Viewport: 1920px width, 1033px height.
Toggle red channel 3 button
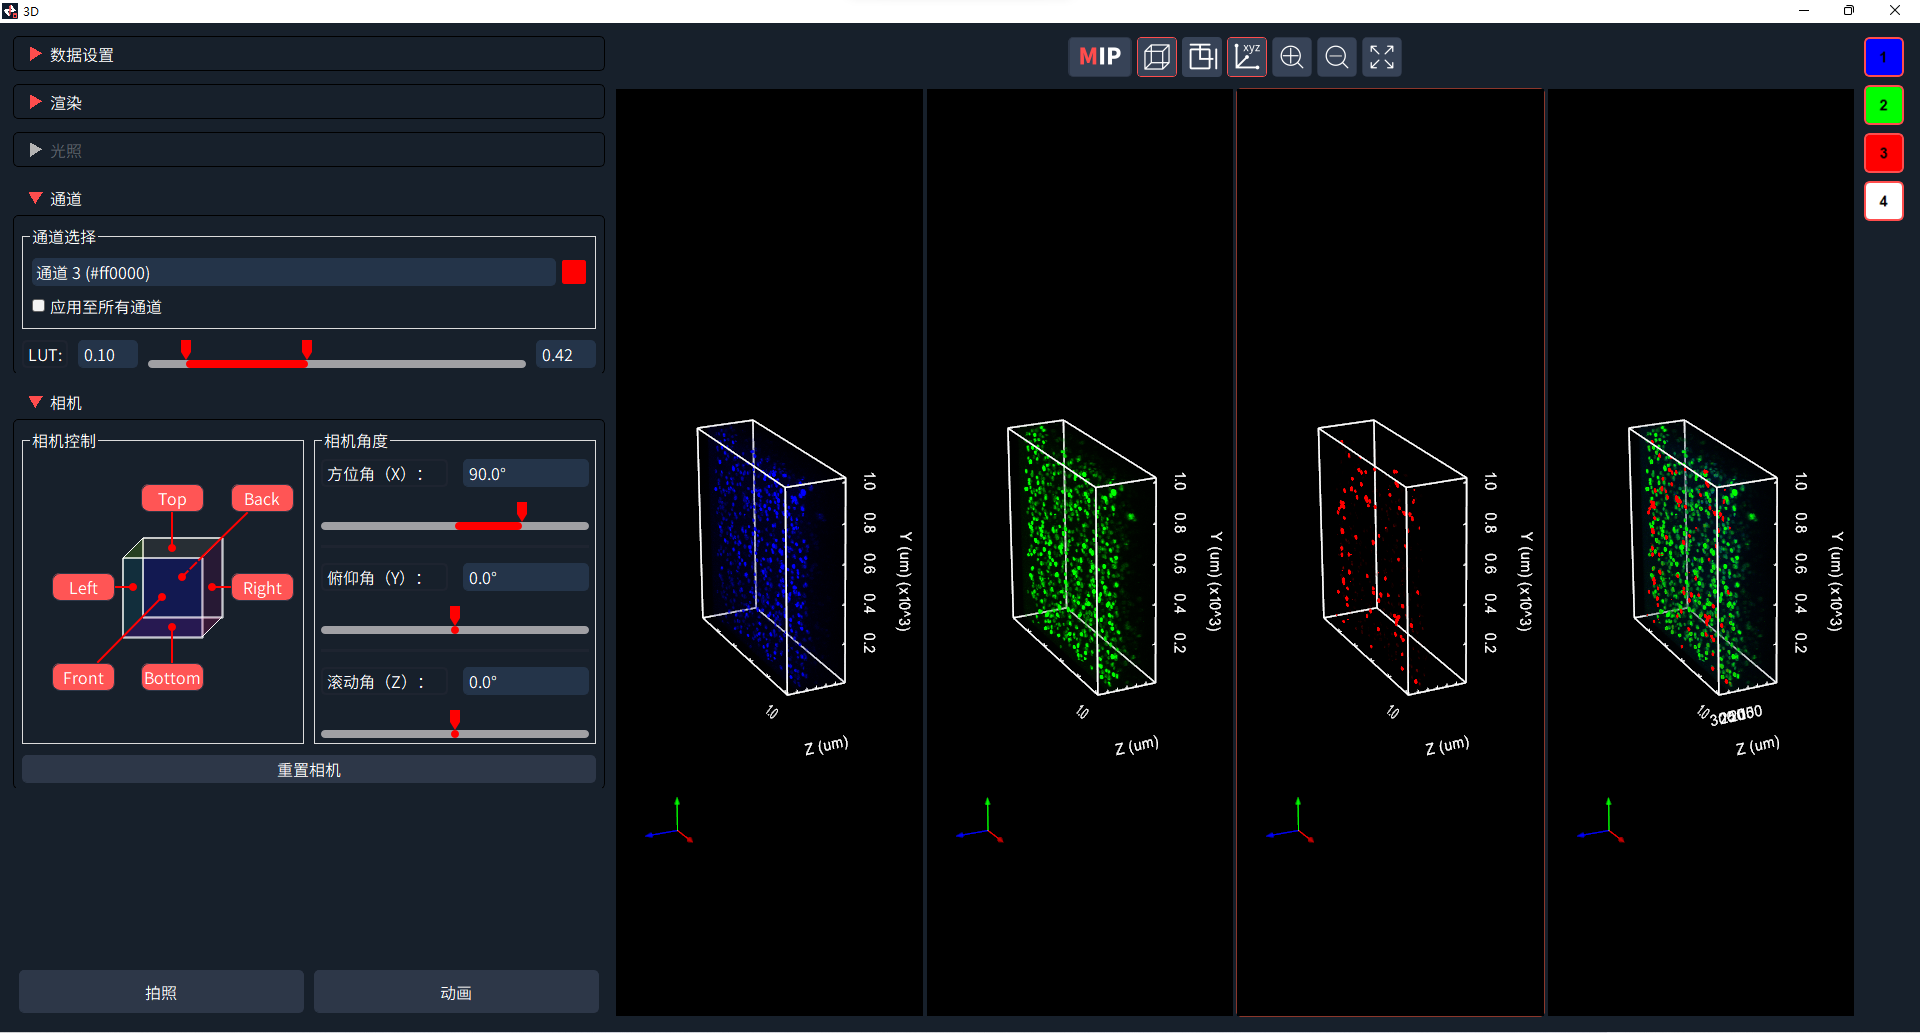(x=1884, y=153)
